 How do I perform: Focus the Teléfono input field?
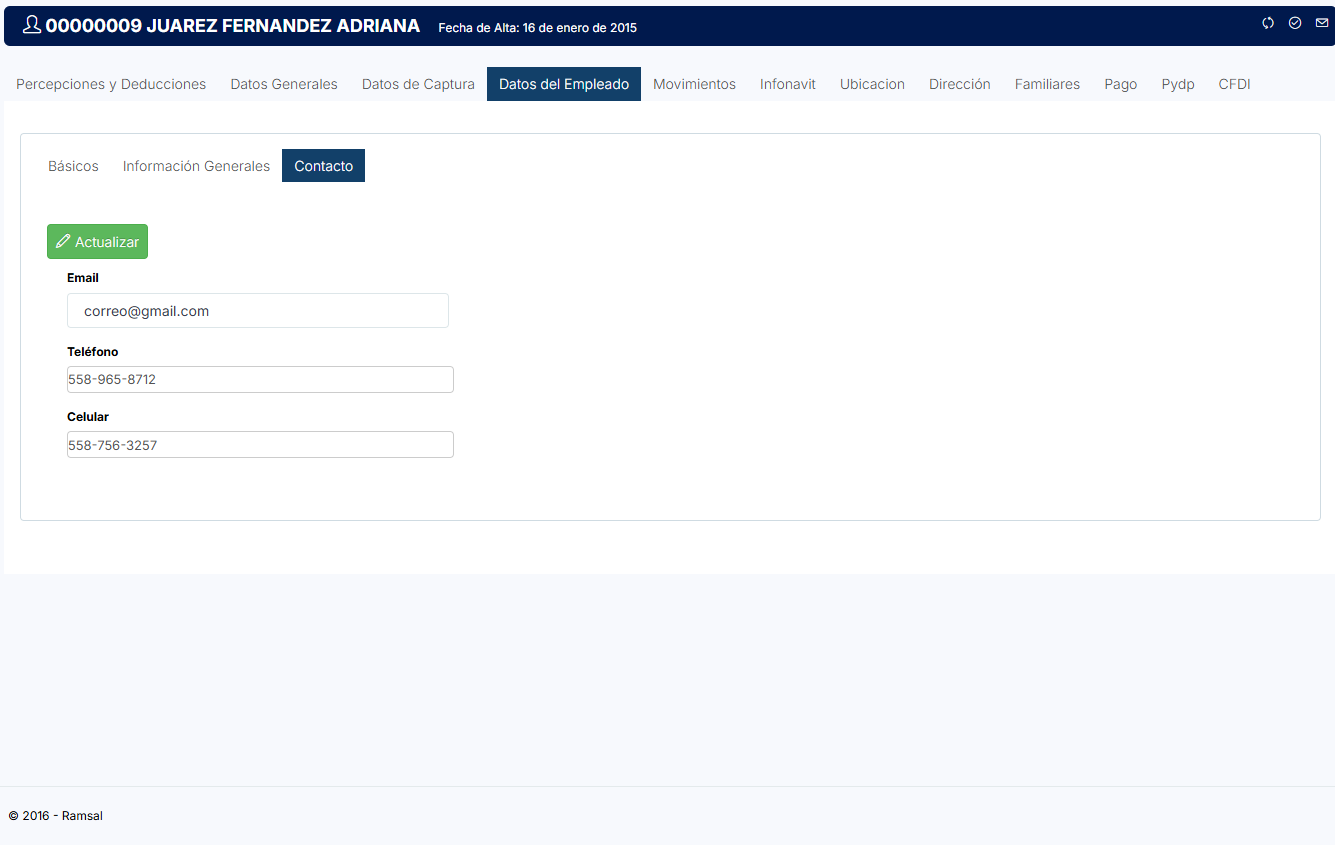click(260, 380)
